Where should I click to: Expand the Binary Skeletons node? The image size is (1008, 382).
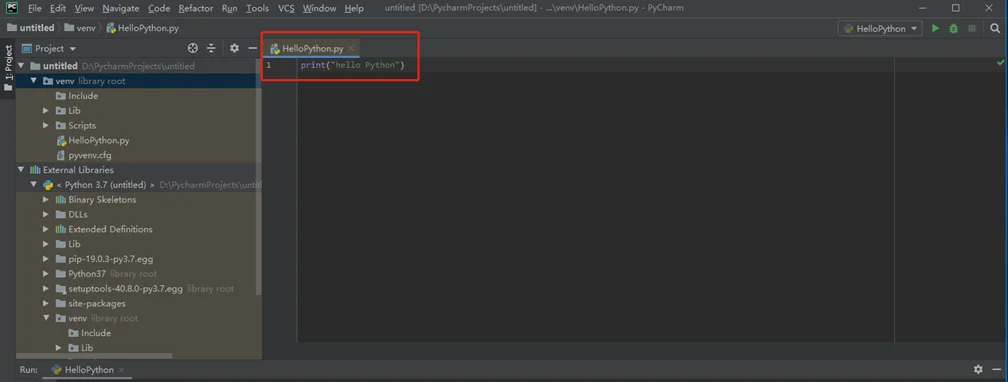tap(46, 199)
